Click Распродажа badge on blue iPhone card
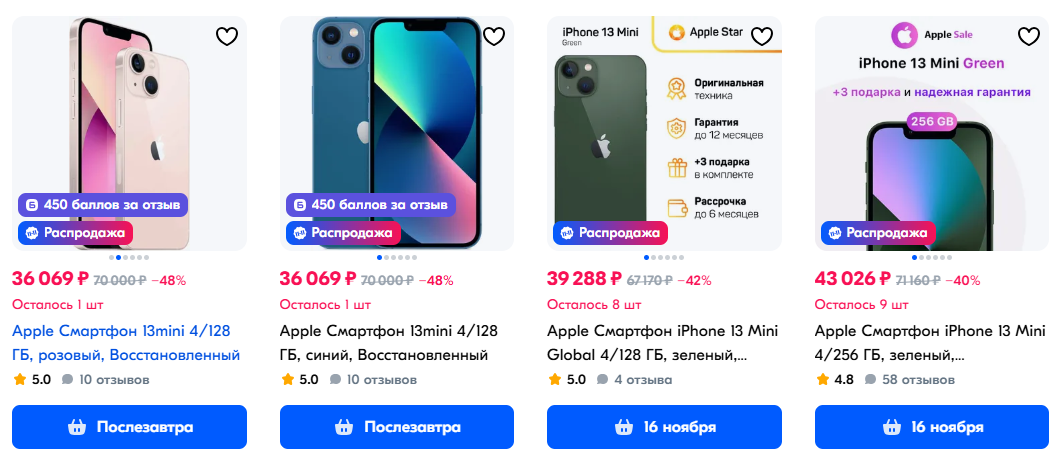Viewport: 1059px width, 459px height. pos(343,233)
